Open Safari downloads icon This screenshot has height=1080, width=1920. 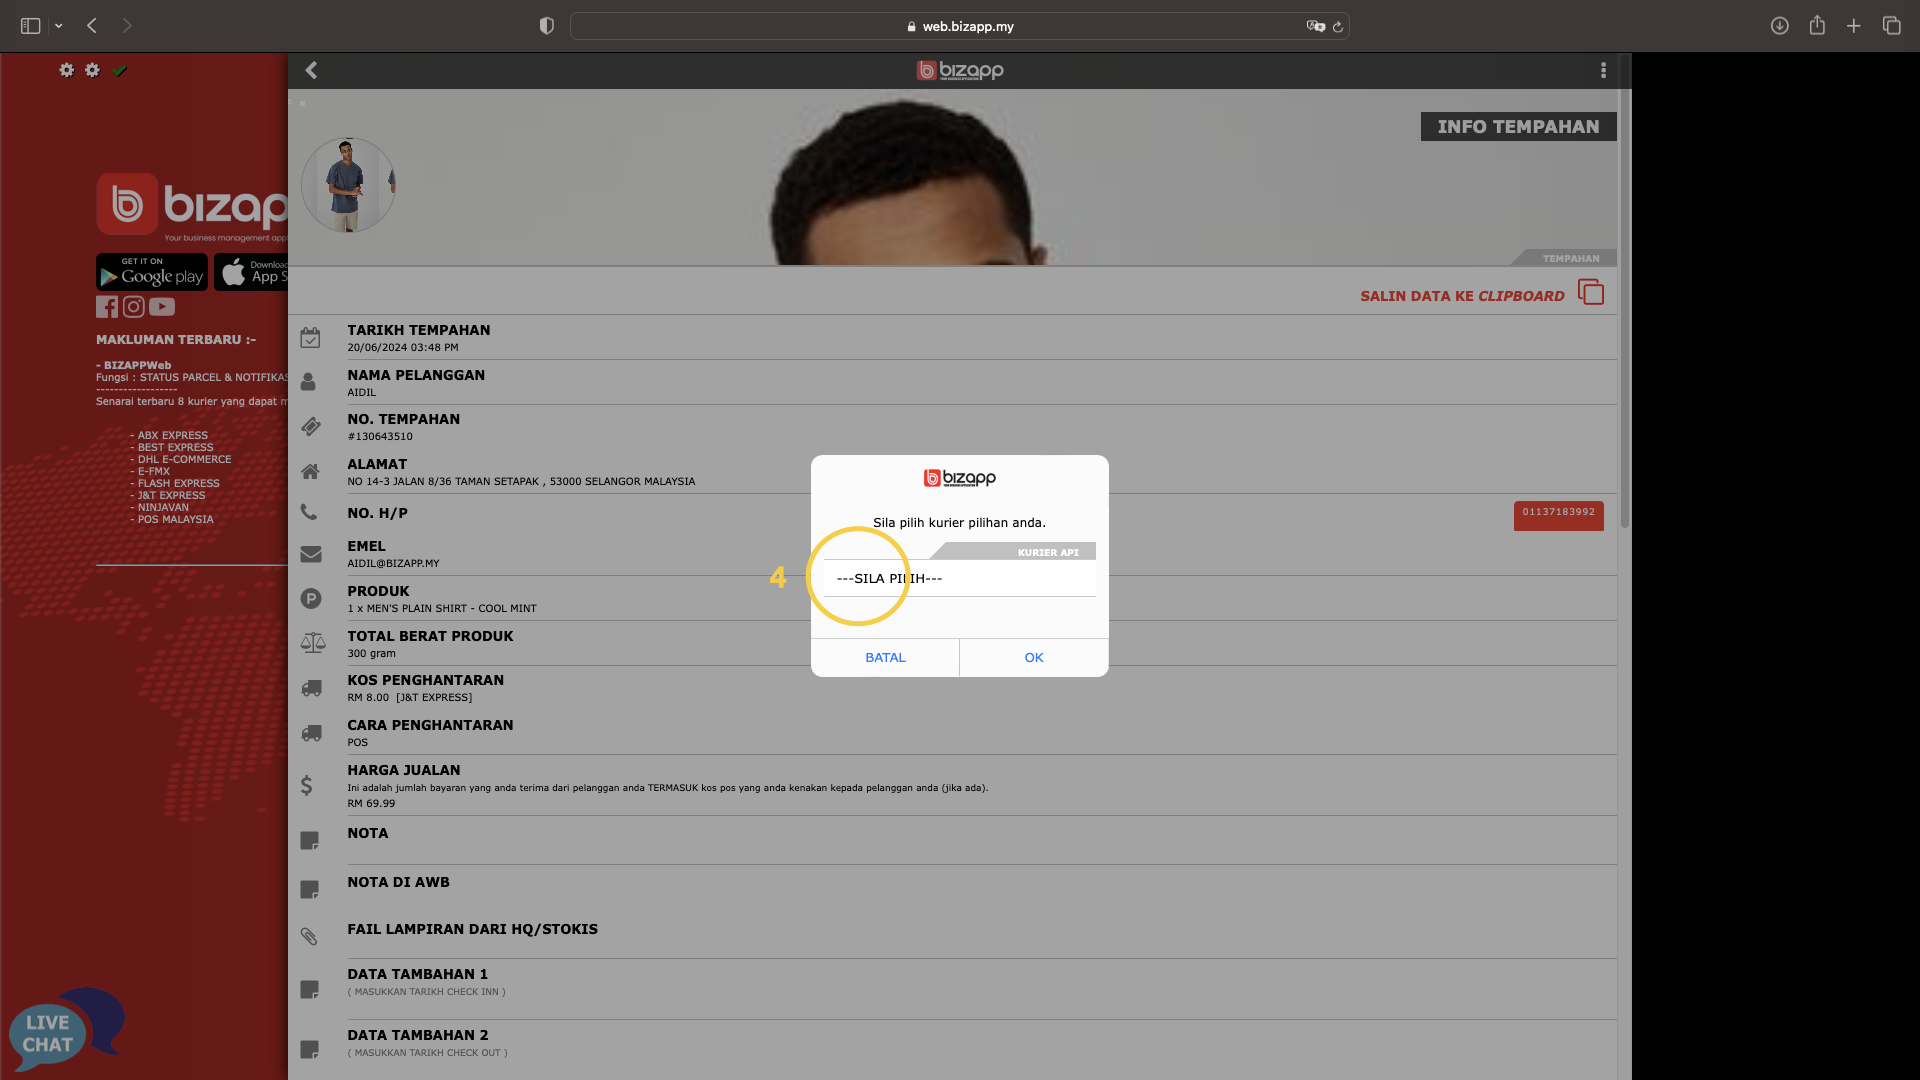point(1779,26)
